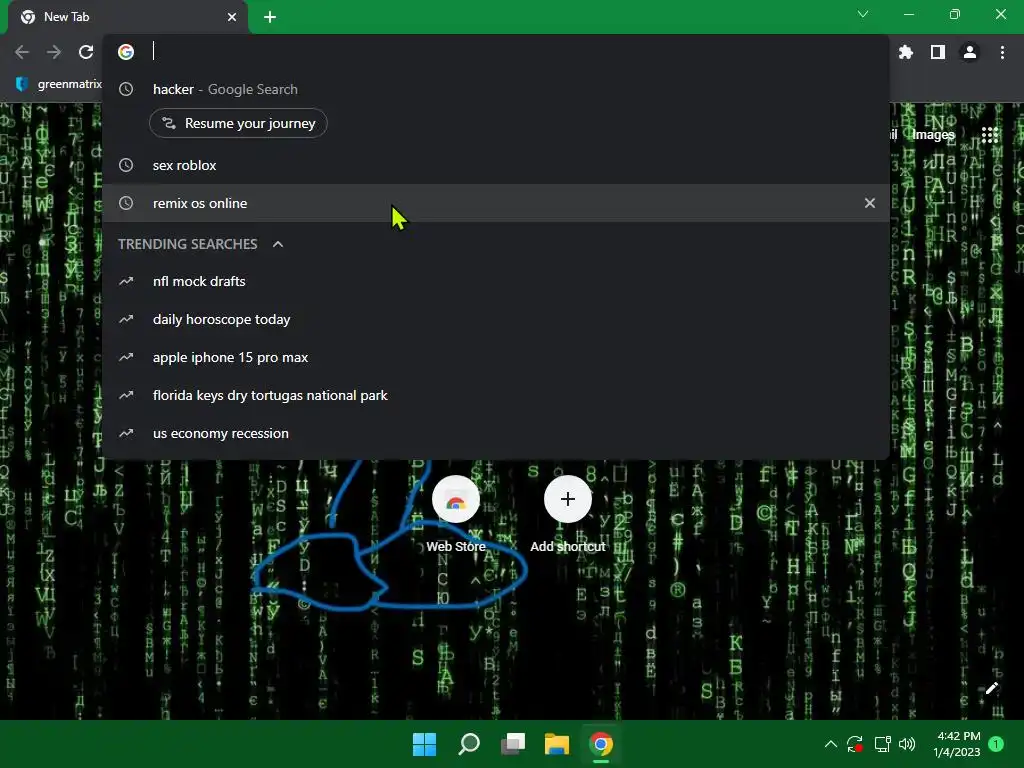This screenshot has height=768, width=1024.
Task: Choose trending search 'daily horoscope today'
Action: point(496,319)
